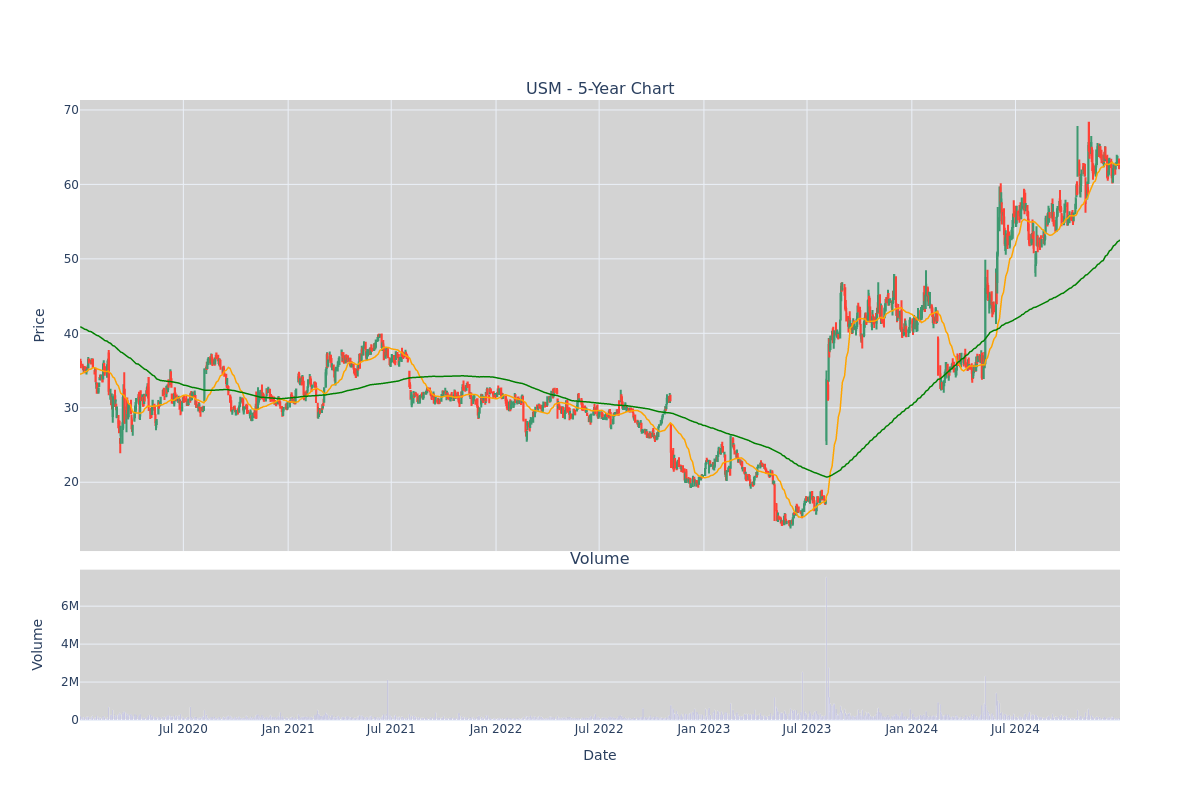Click the 'Jan 2022' date tick label
Viewport: 1200px width, 800px height.
[496, 729]
